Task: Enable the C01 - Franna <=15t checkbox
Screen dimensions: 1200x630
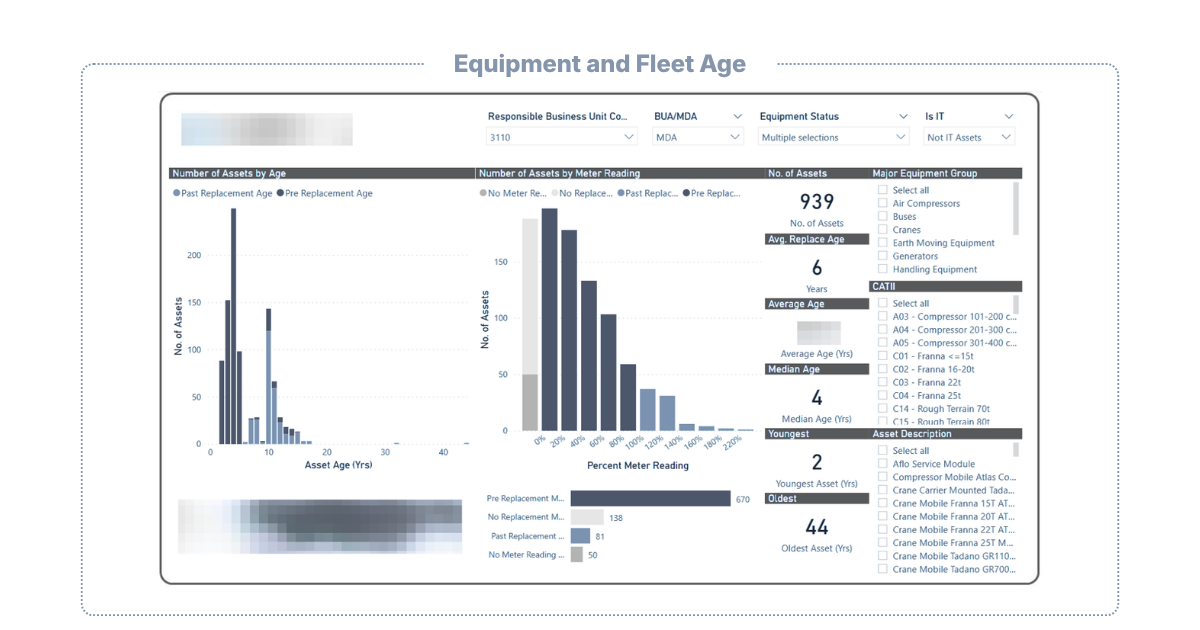Action: pyautogui.click(x=883, y=355)
